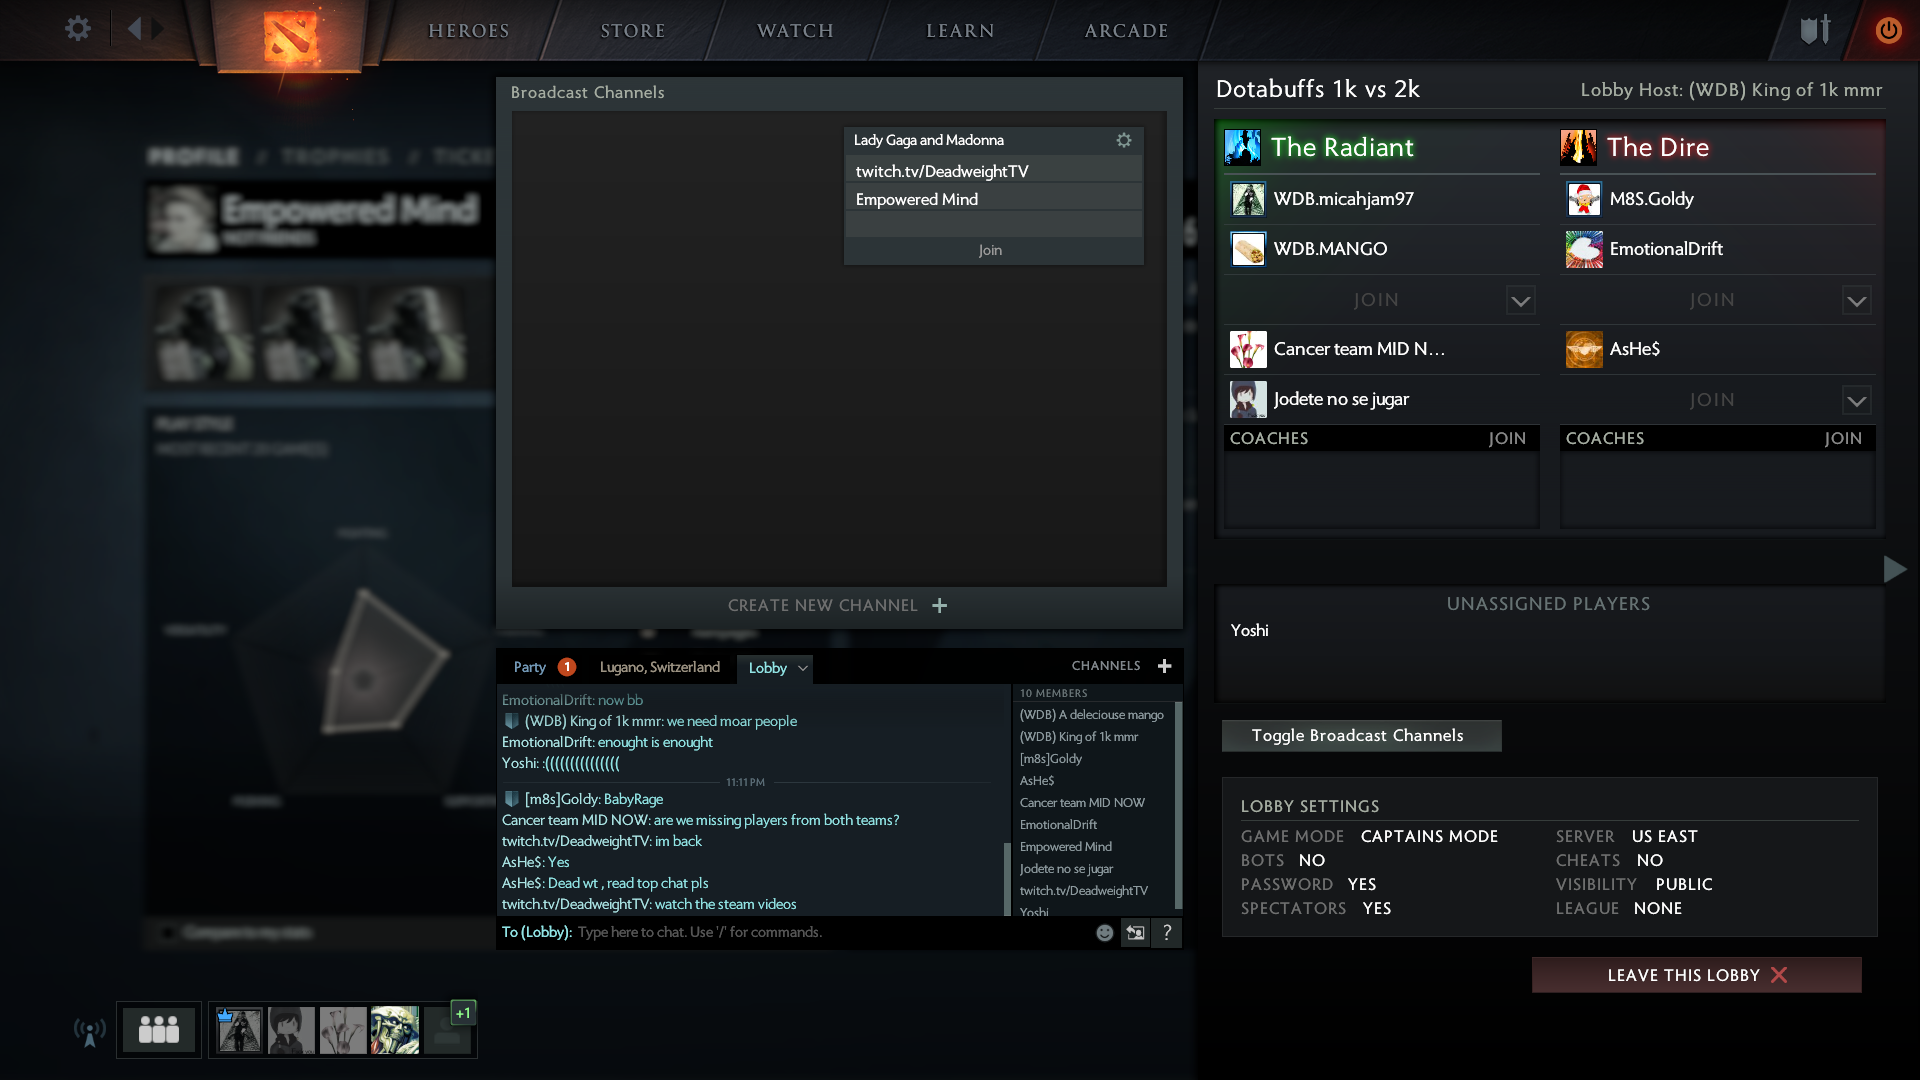Click the voice broadcast antenna icon
Viewport: 1920px width, 1080px height.
click(x=90, y=1031)
